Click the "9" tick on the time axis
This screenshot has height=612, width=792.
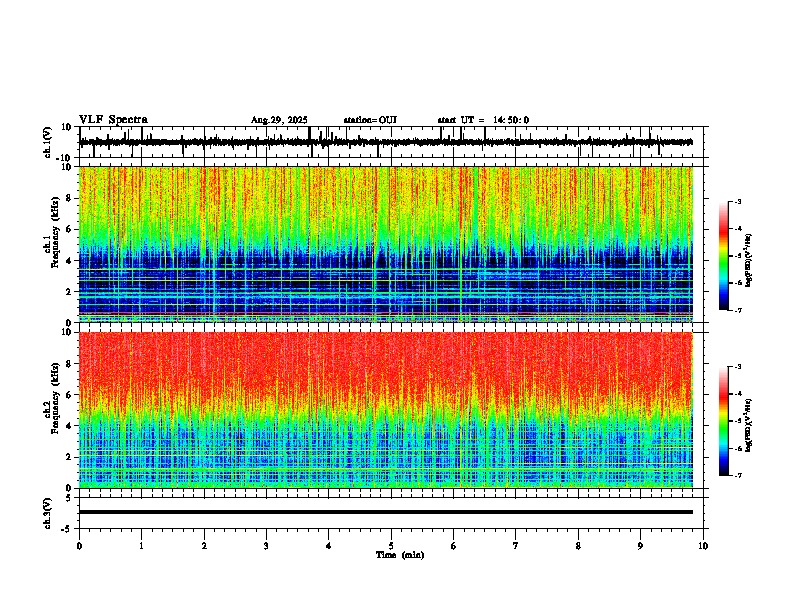[640, 546]
